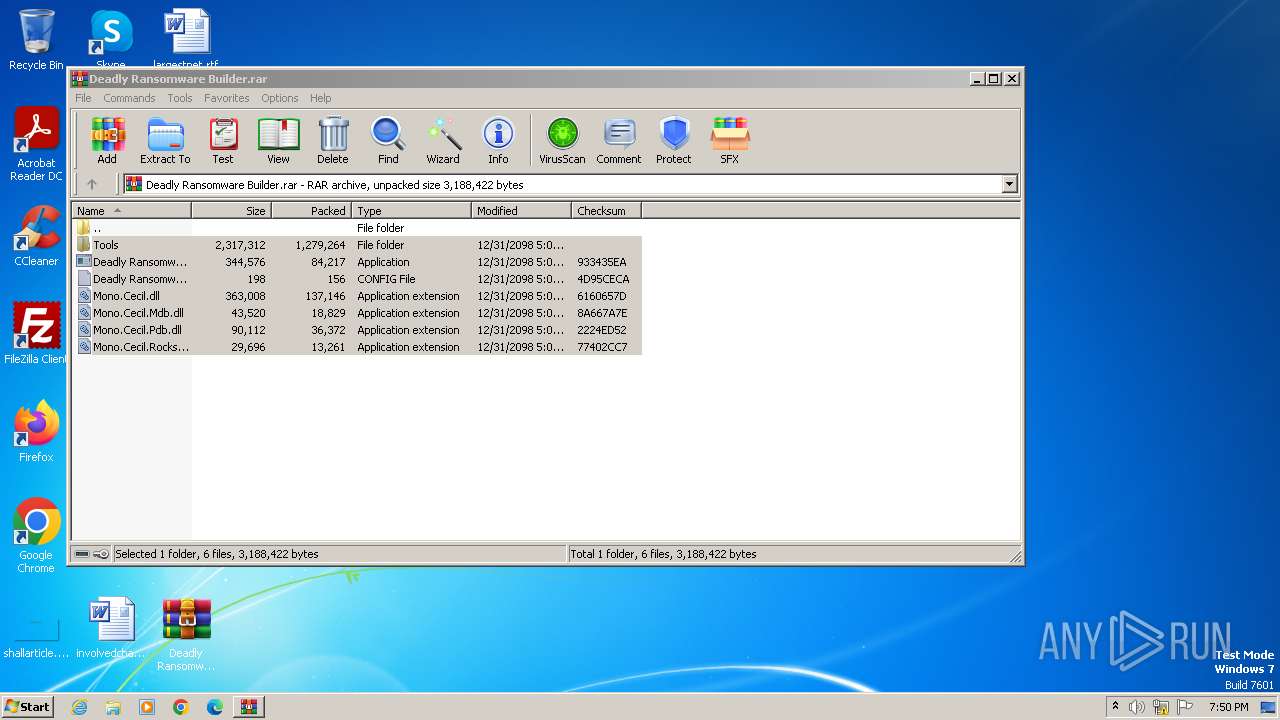Open the File menu

[83, 98]
